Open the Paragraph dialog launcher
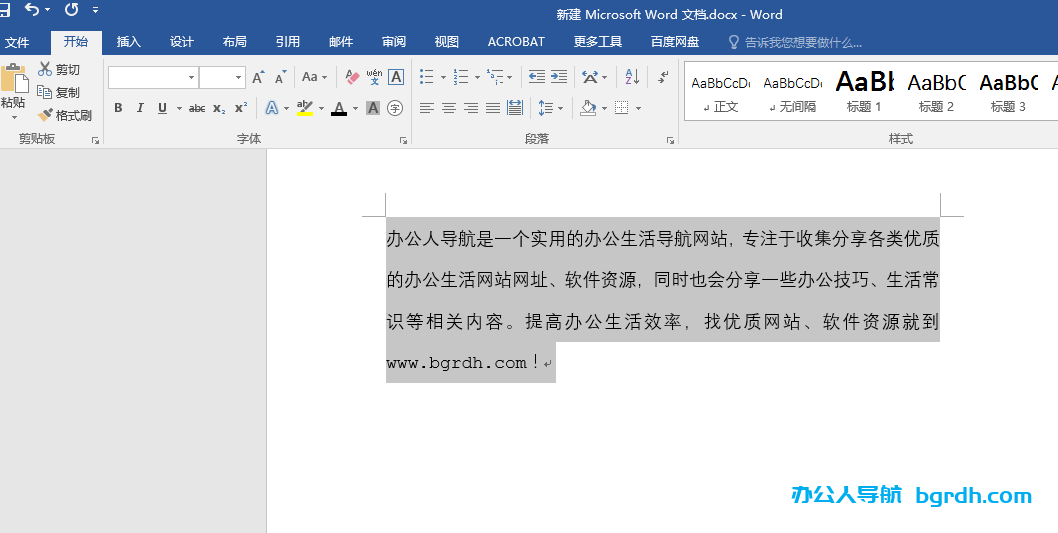The width and height of the screenshot is (1058, 533). click(670, 140)
